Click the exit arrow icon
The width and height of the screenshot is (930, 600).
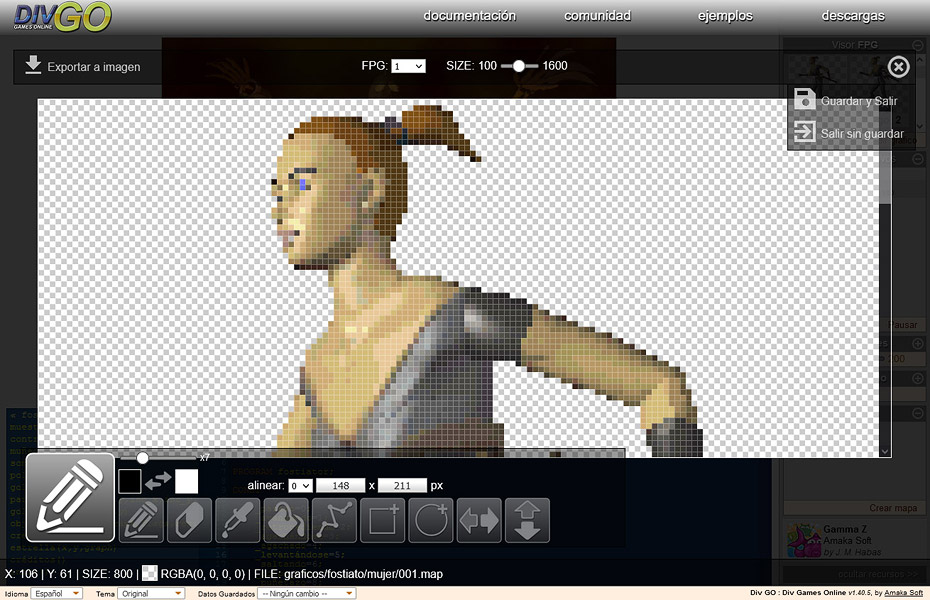804,132
